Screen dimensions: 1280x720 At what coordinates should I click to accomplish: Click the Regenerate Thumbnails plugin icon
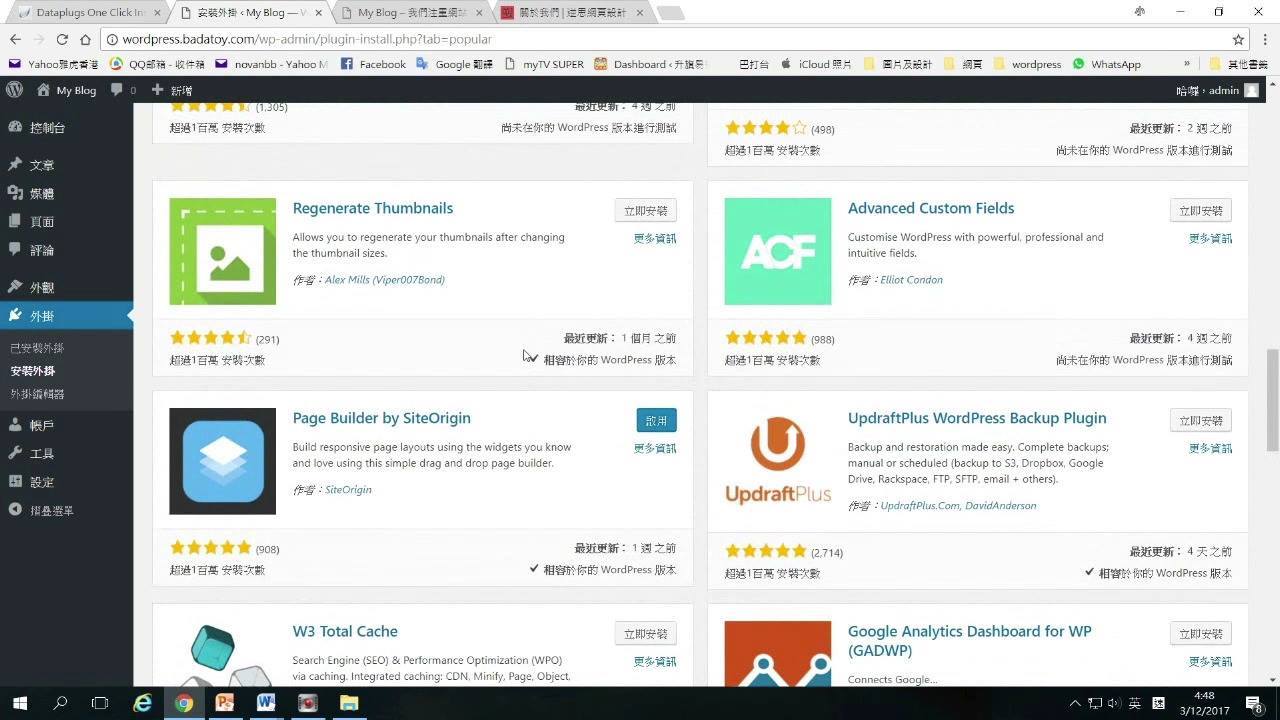click(223, 251)
